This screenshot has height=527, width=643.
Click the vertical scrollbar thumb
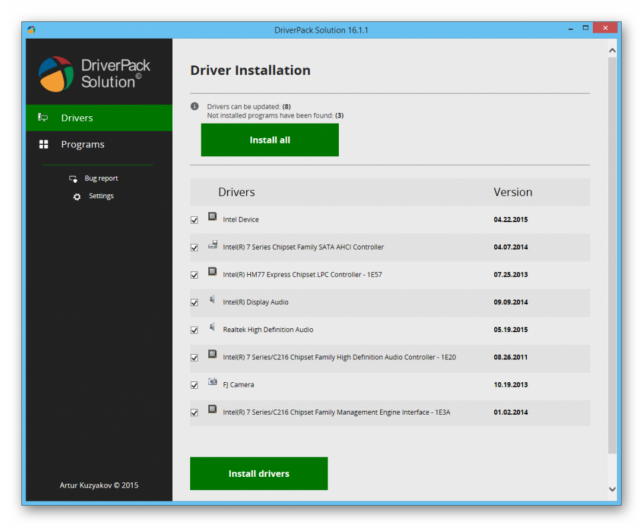[612, 255]
